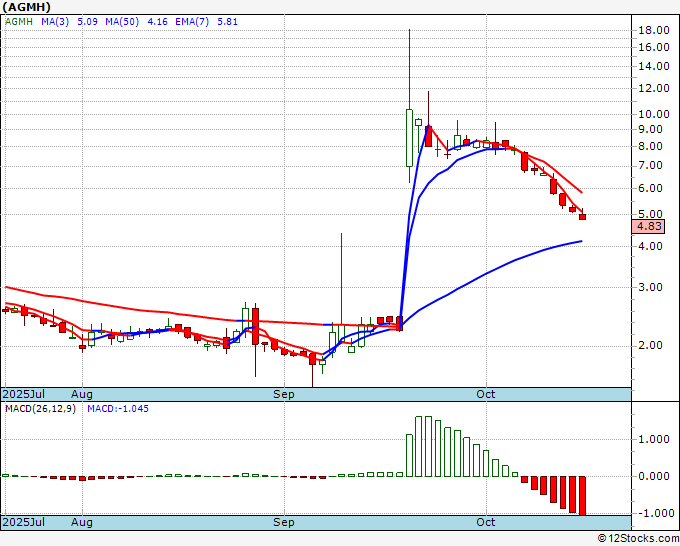Click the current price tag 4.83
This screenshot has height=546, width=680.
[x=648, y=226]
